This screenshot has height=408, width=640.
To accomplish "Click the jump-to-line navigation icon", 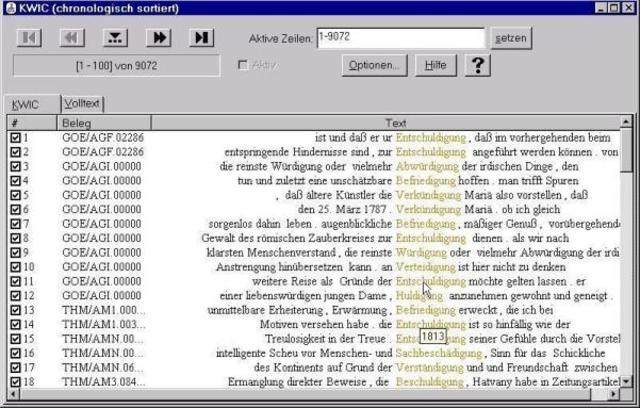I will coord(115,38).
